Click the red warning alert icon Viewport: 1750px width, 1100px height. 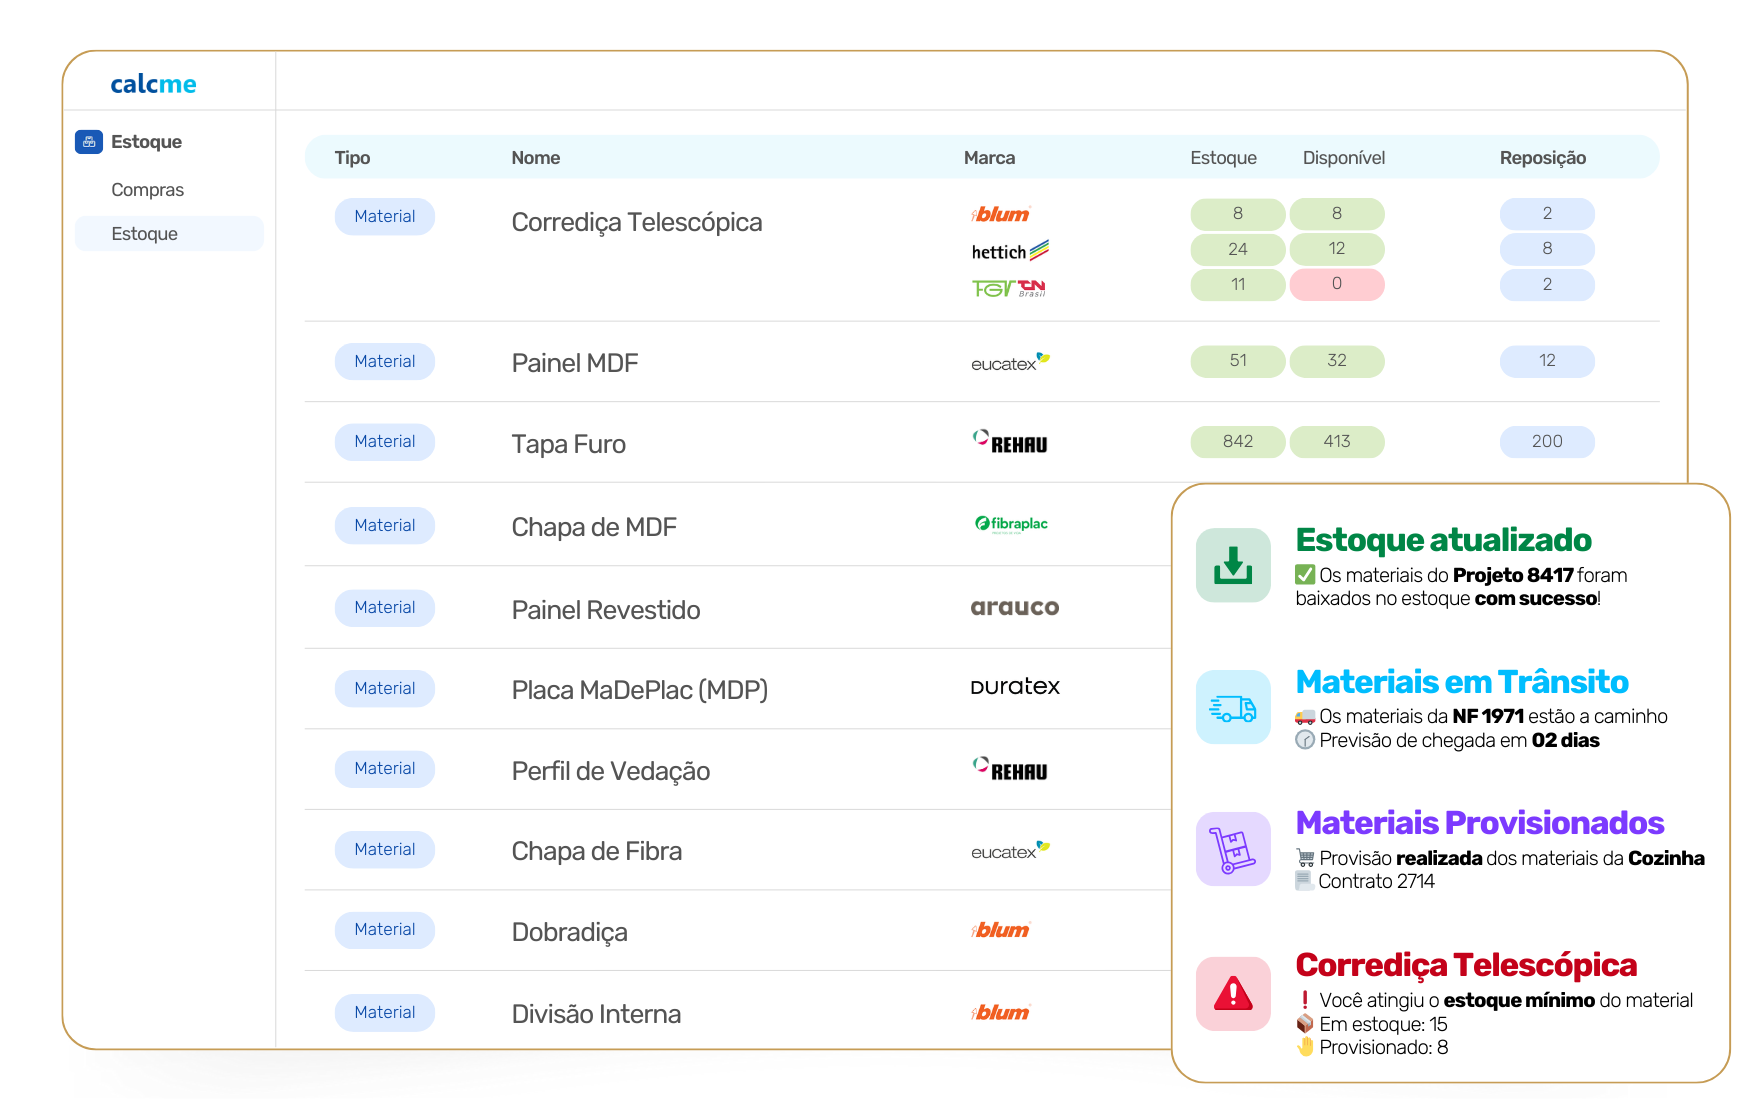pos(1233,993)
